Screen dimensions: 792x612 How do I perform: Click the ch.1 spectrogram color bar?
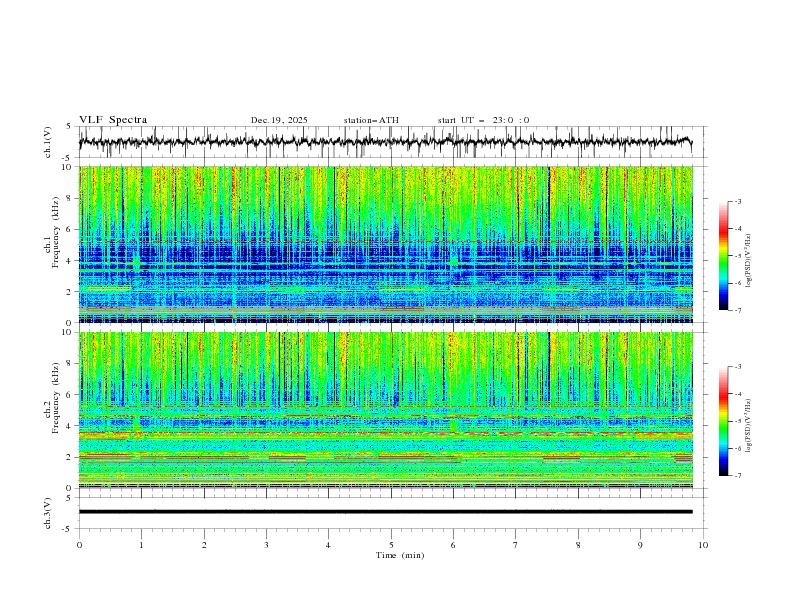pos(724,256)
